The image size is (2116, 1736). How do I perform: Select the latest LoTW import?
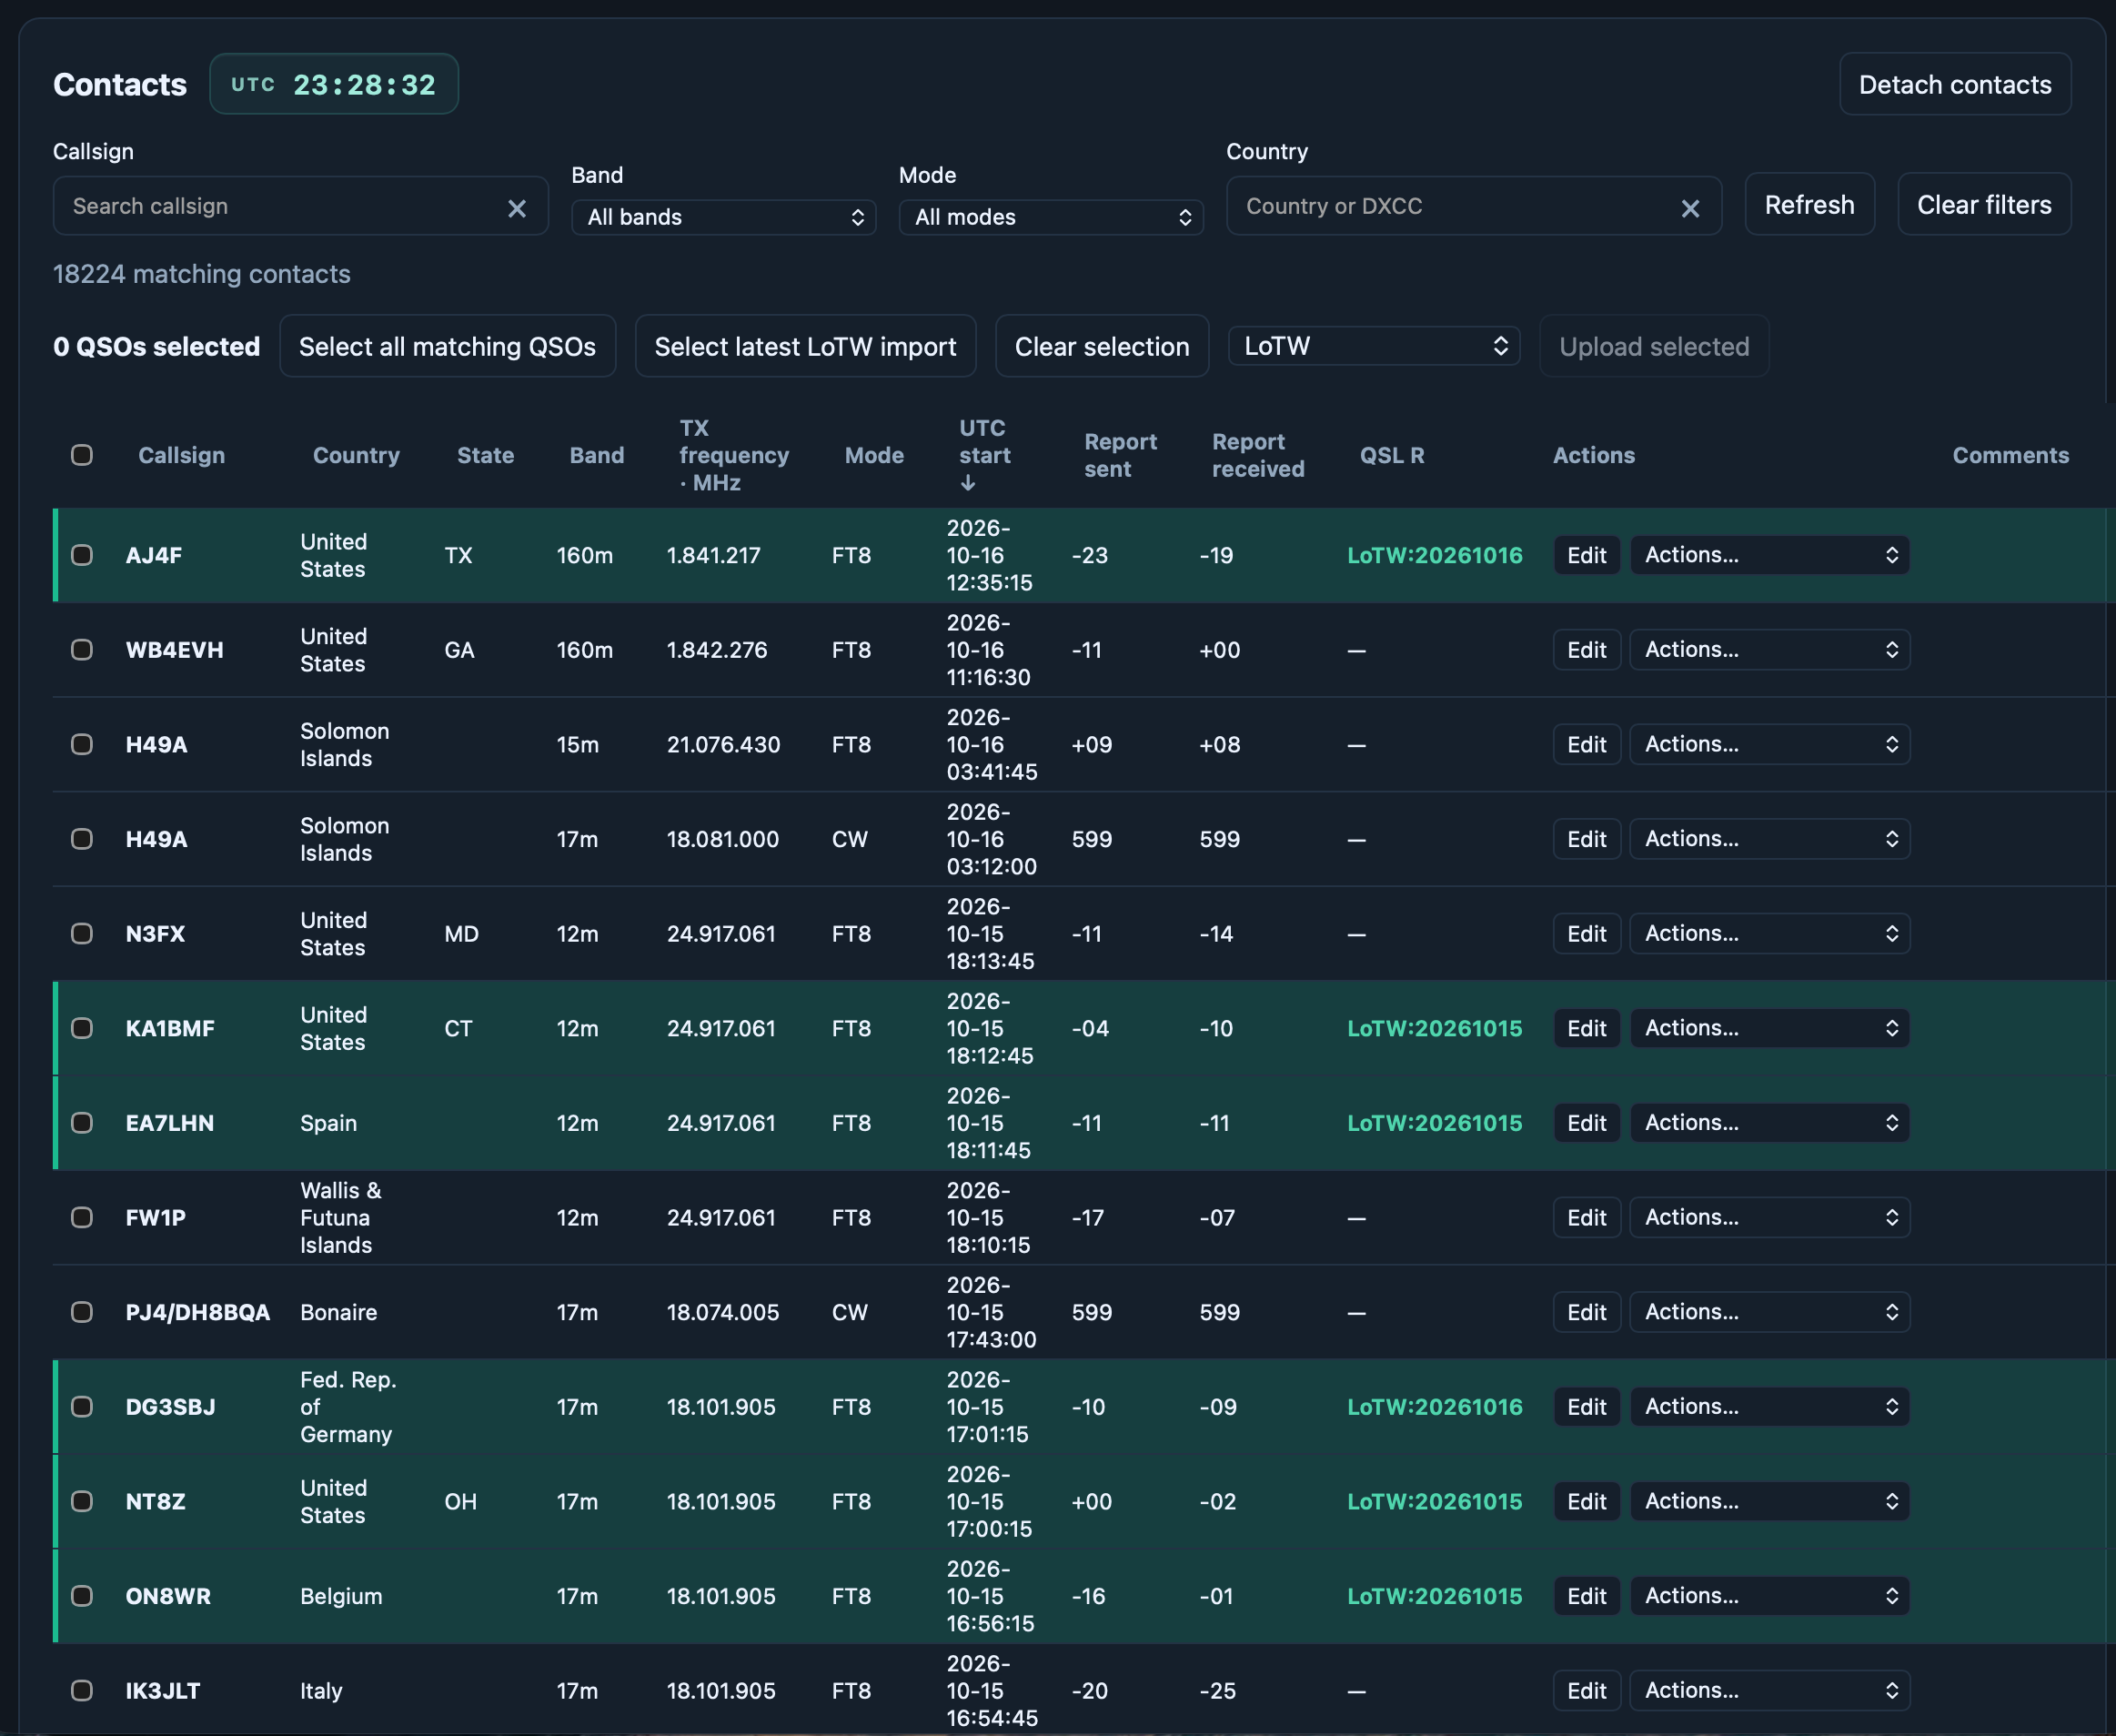click(805, 347)
